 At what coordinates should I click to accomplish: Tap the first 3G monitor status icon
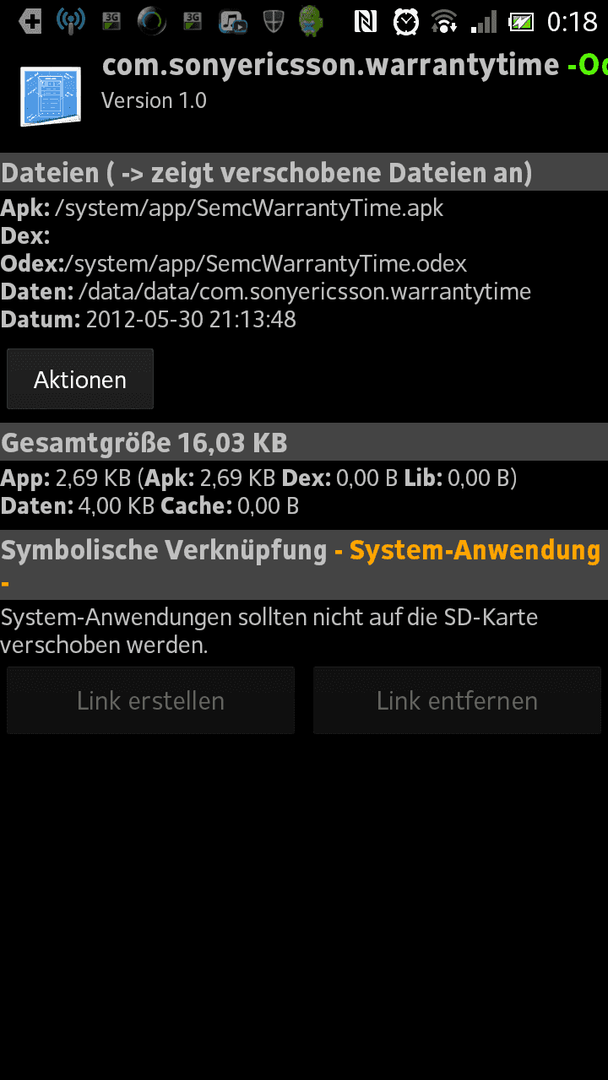(x=111, y=22)
